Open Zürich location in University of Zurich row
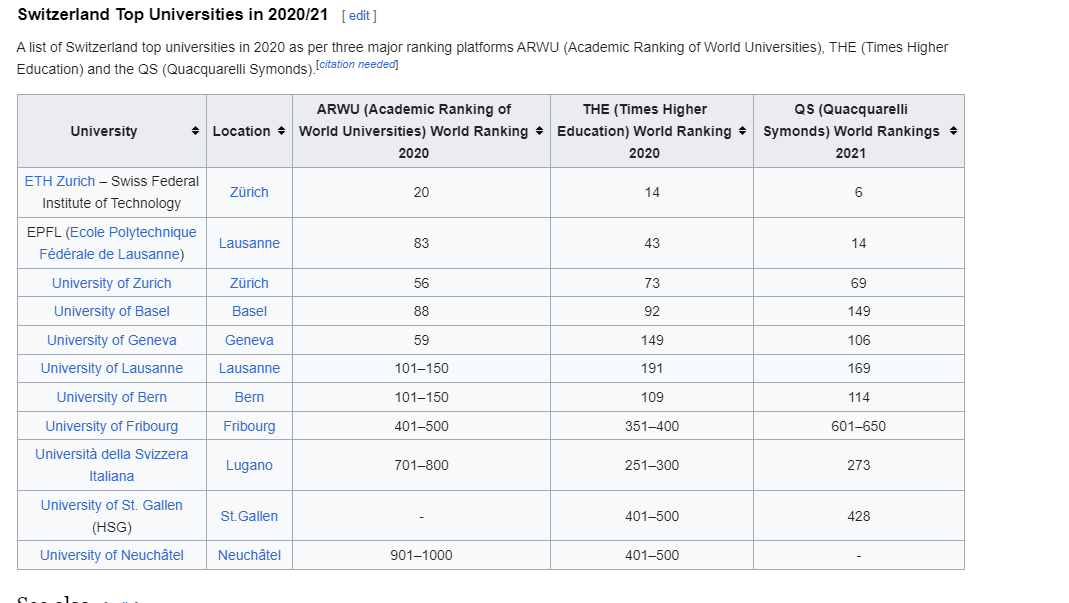1069x603 pixels. coord(250,283)
